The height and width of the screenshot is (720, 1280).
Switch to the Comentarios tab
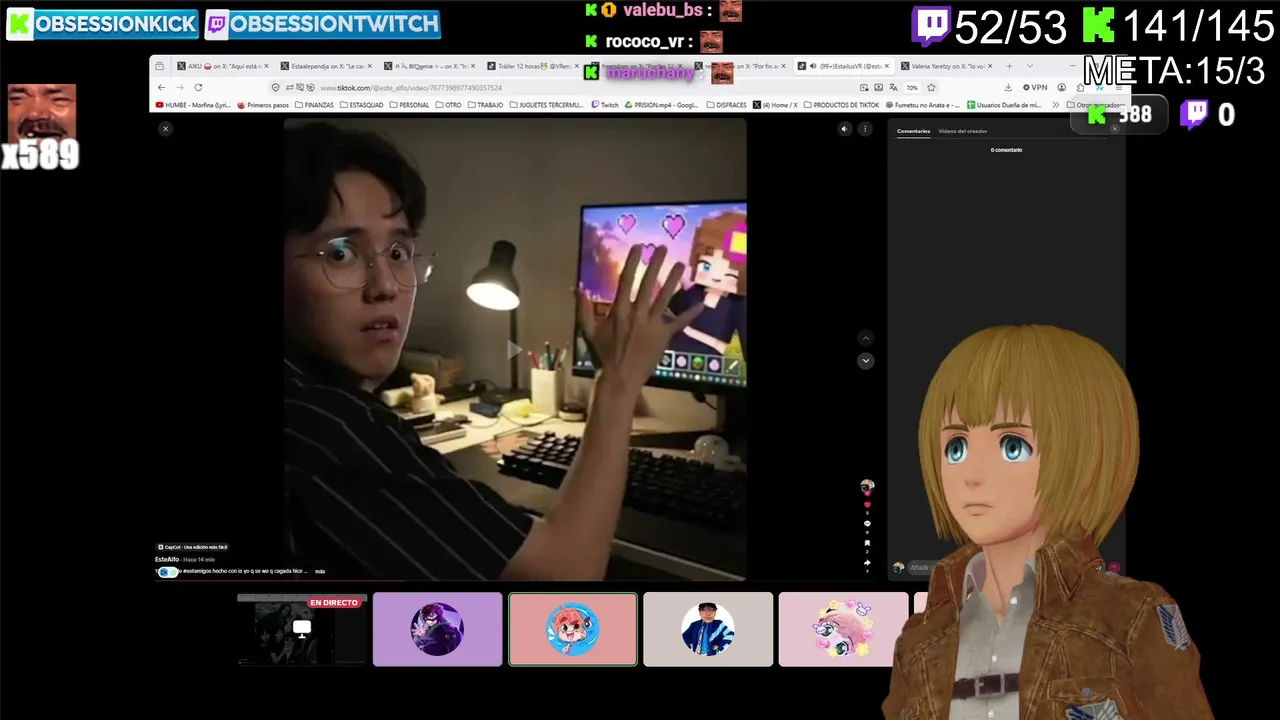coord(913,131)
